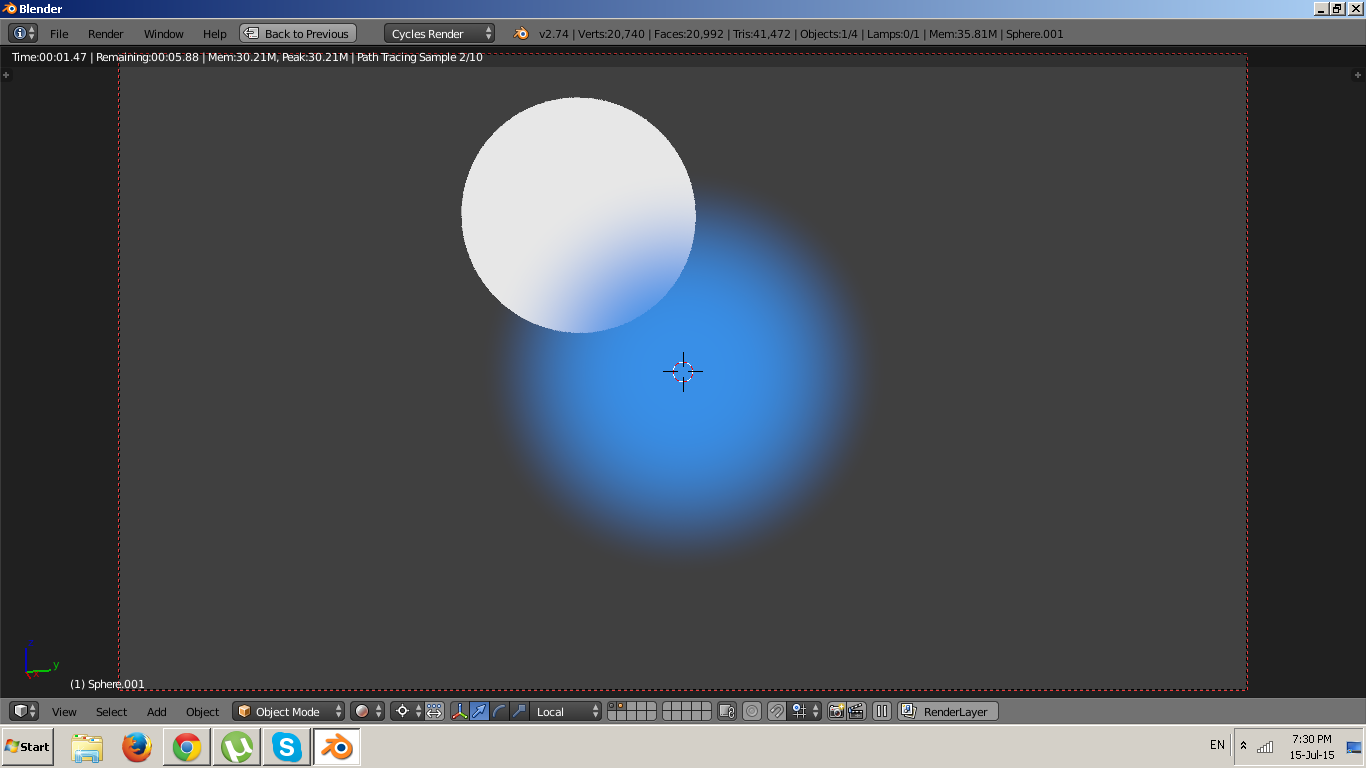1366x768 pixels.
Task: Toggle the snap magnet icon
Action: pyautogui.click(x=777, y=711)
